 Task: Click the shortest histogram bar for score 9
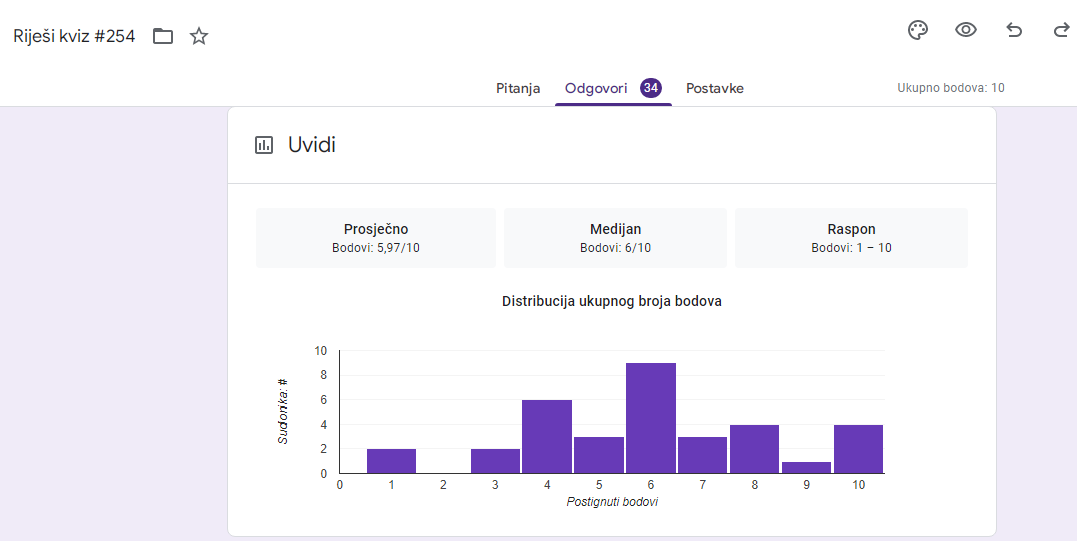[806, 468]
